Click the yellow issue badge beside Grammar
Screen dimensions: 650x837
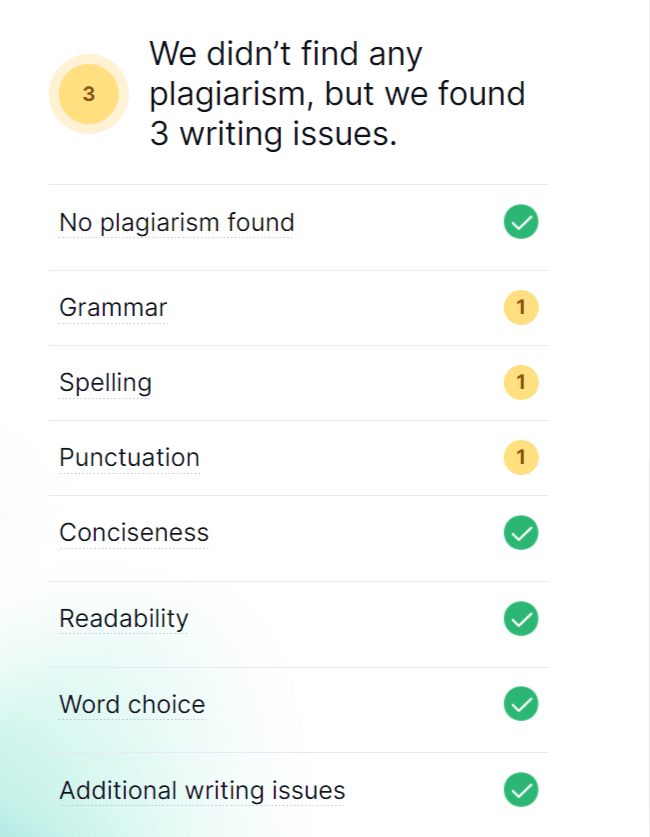(x=520, y=307)
